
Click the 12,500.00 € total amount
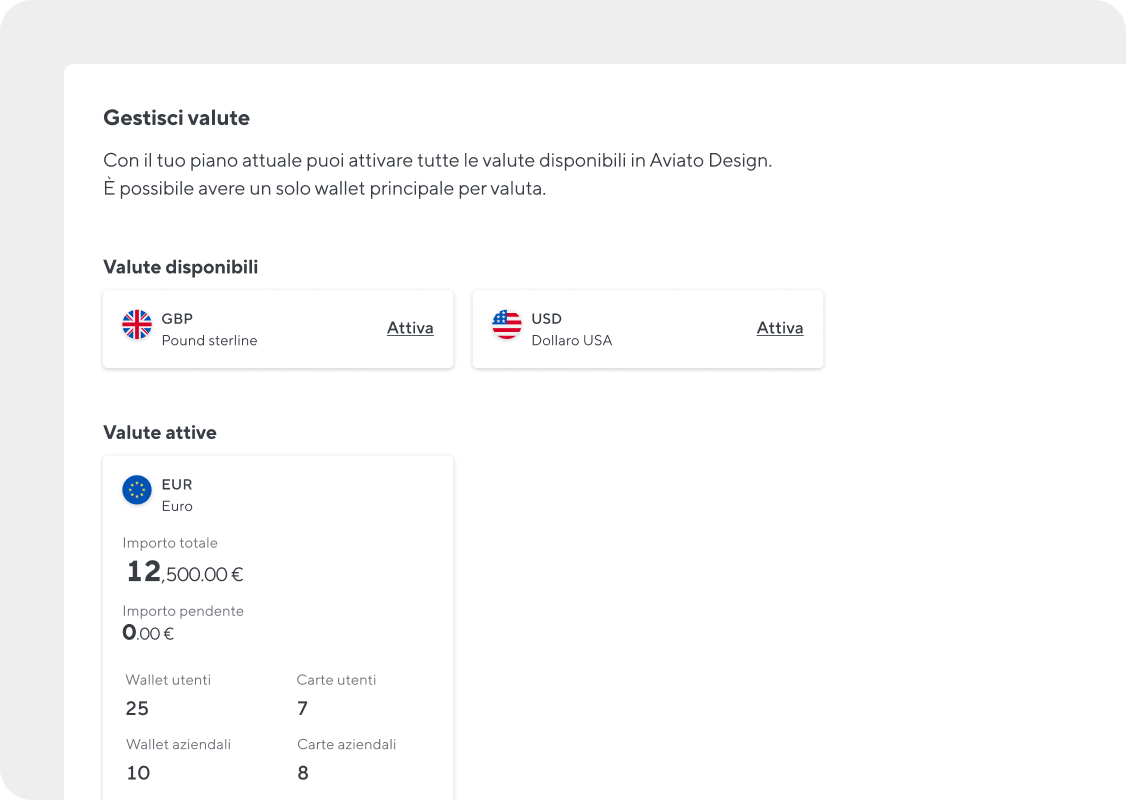[x=185, y=573]
